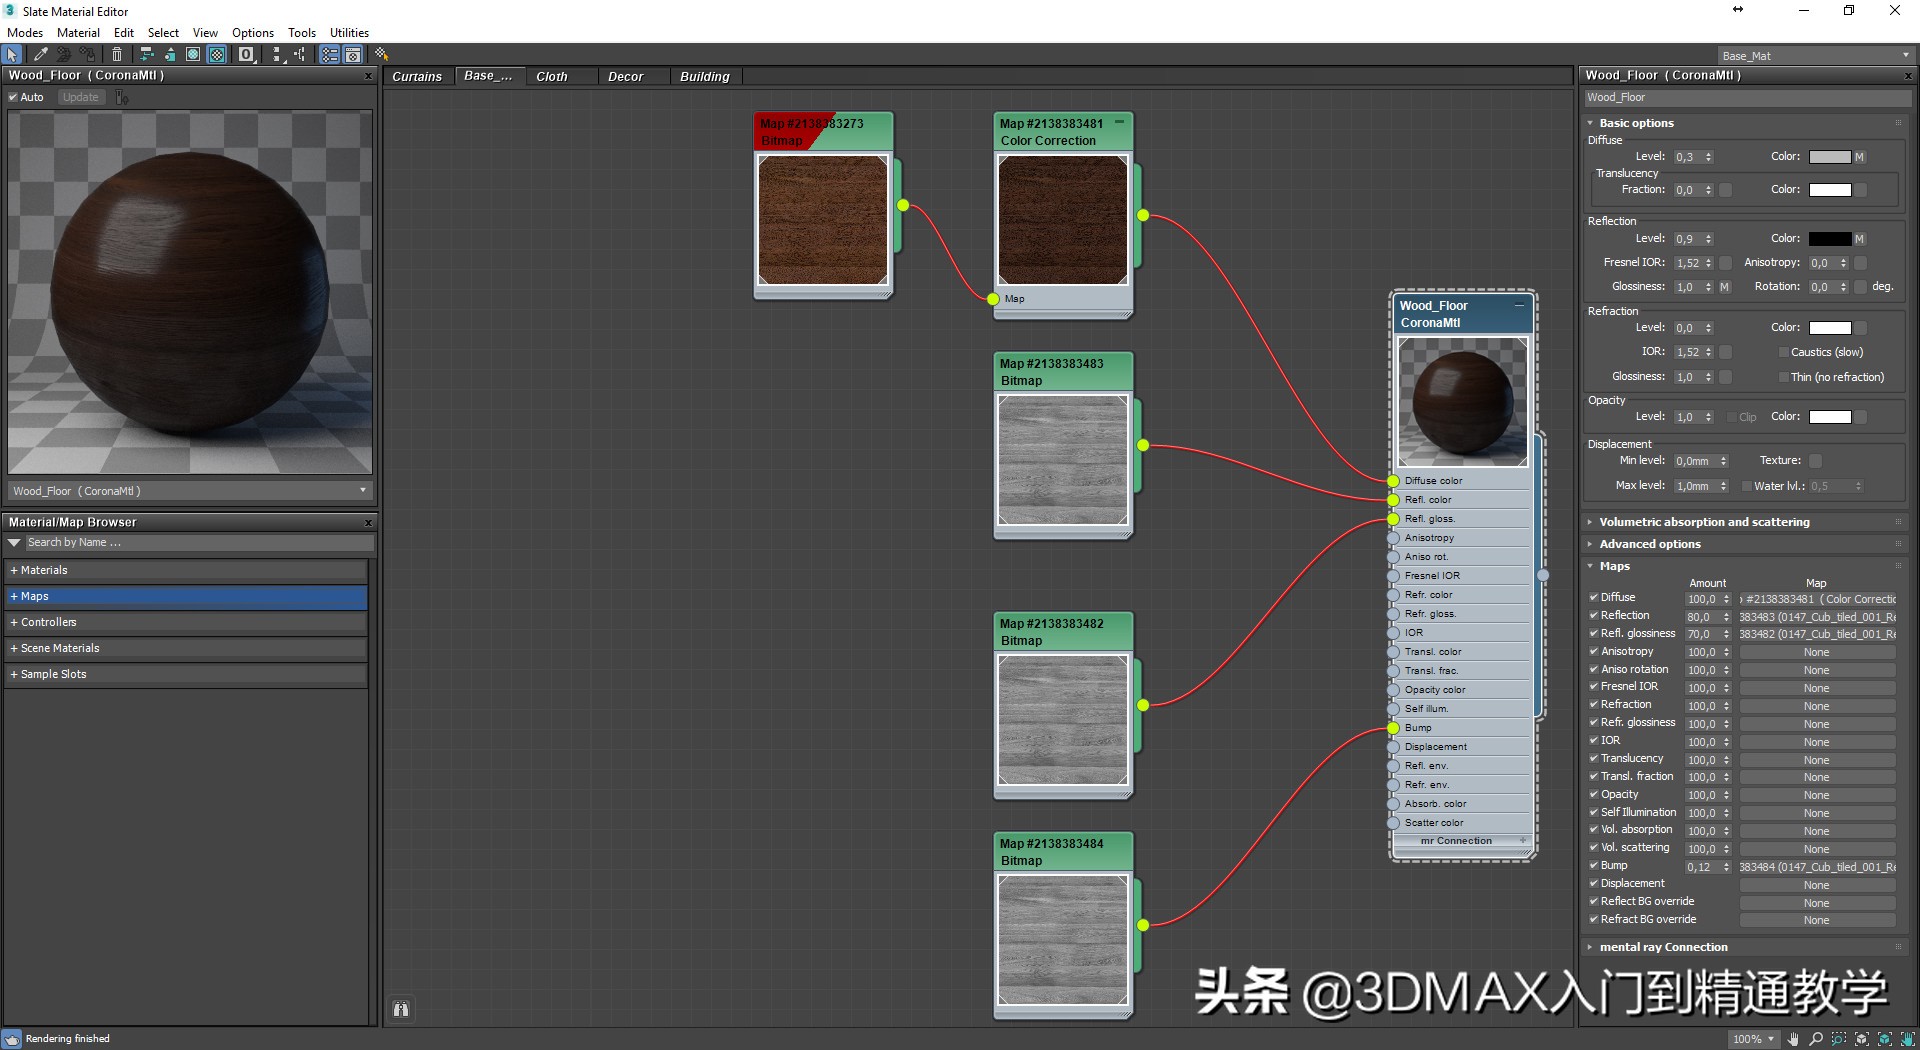Select the Zoom Region tool at bottom right

(x=1838, y=1040)
